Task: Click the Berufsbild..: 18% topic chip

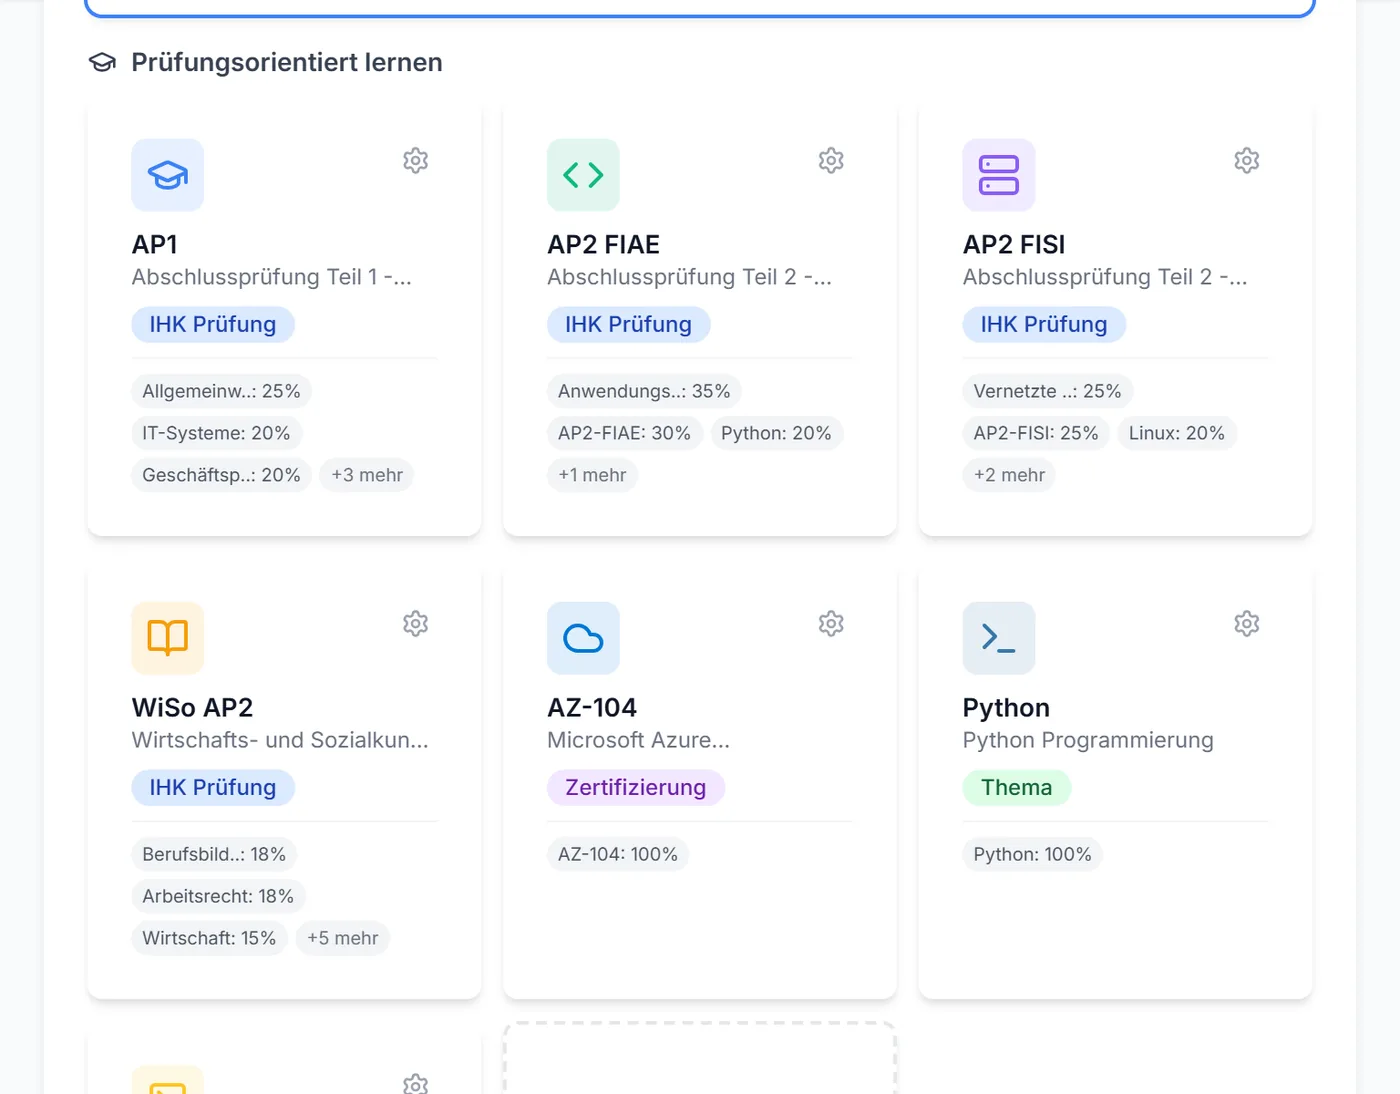Action: 214,854
